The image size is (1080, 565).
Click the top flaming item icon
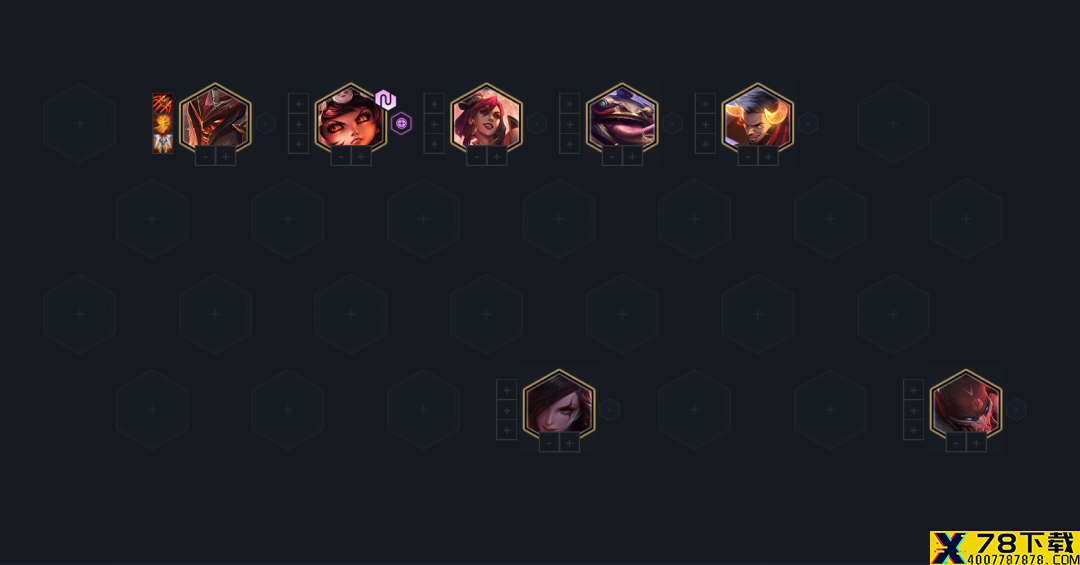[163, 103]
